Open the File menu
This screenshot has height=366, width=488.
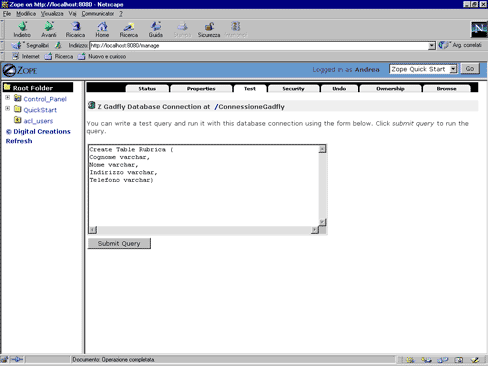pyautogui.click(x=7, y=14)
